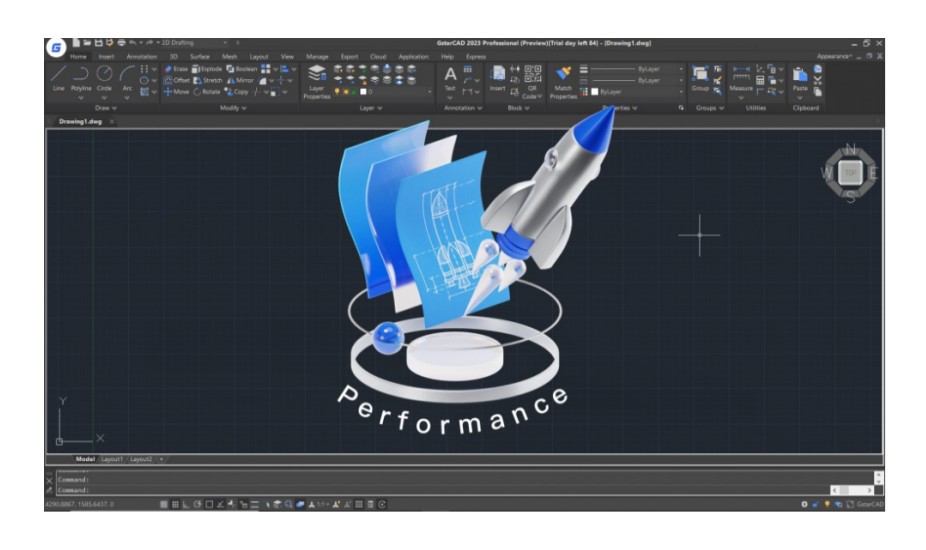Click the command line horizontal scrollbar
Viewport: 926px width, 550px height.
pyautogui.click(x=852, y=490)
